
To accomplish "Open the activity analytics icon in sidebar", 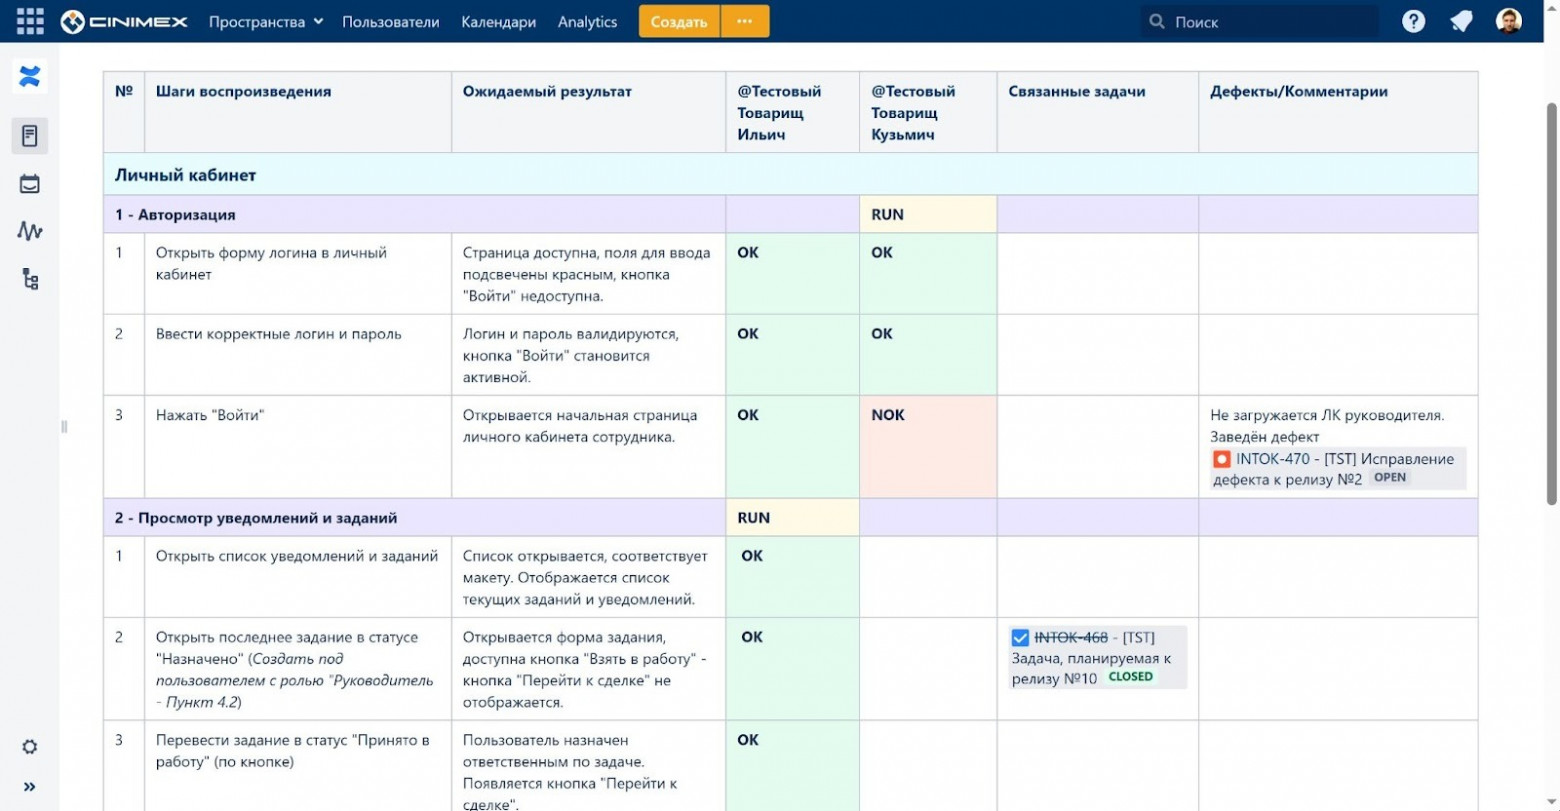I will 30,232.
